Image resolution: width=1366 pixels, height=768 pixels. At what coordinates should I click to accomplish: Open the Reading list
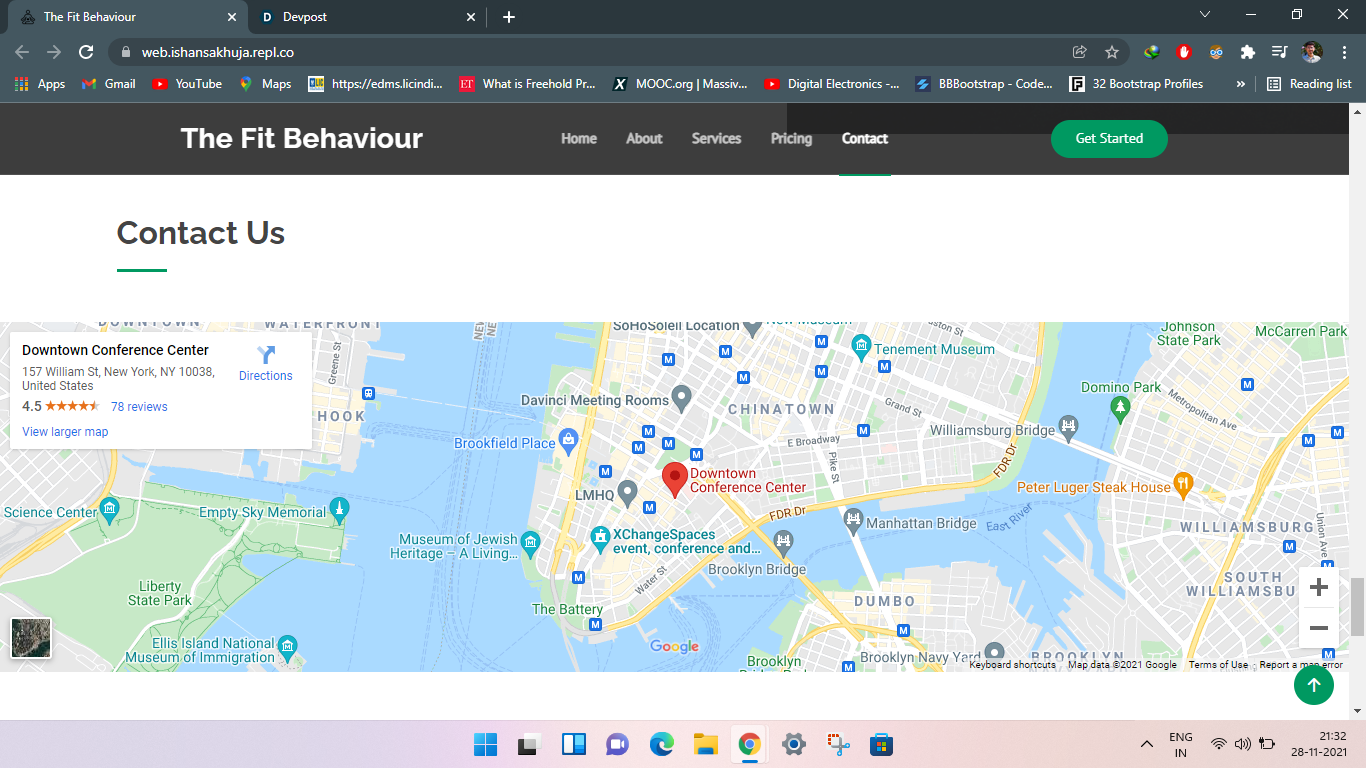[x=1309, y=84]
